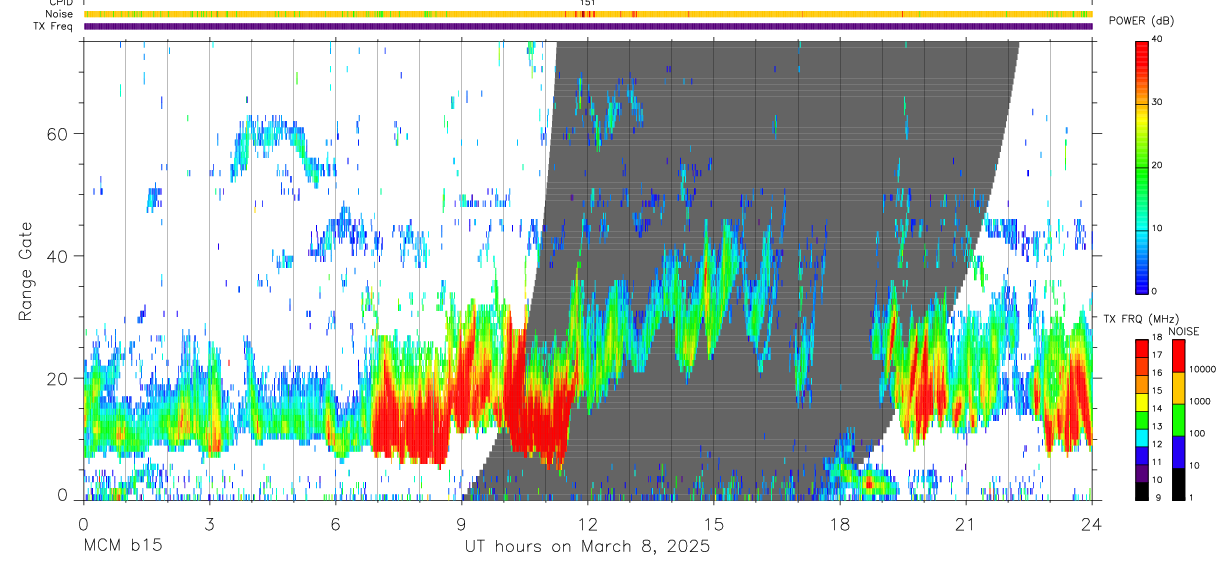The image size is (1228, 567).
Task: Click the blue NOISE scale segment
Action: point(1178,452)
